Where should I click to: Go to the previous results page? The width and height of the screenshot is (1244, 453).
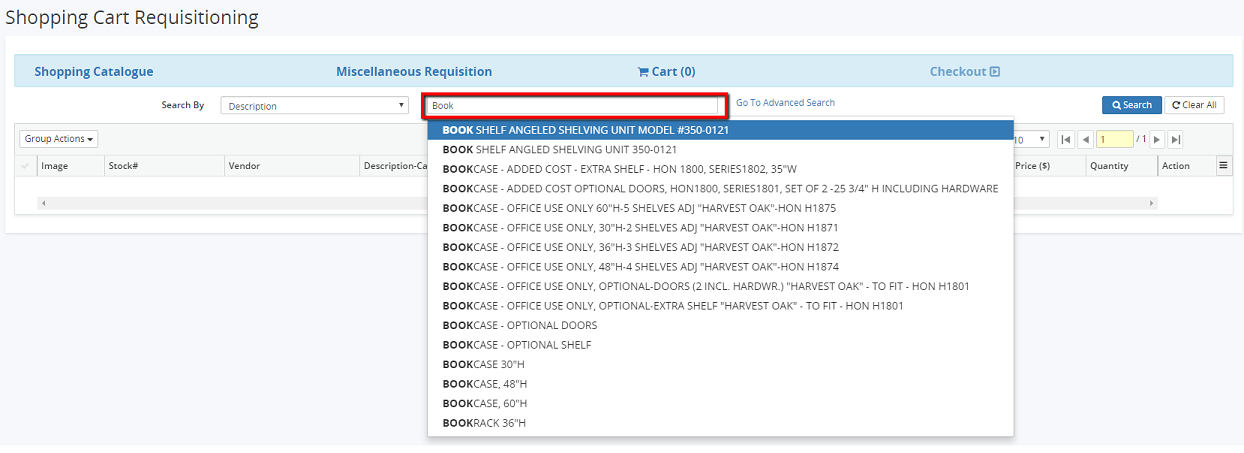[1085, 140]
